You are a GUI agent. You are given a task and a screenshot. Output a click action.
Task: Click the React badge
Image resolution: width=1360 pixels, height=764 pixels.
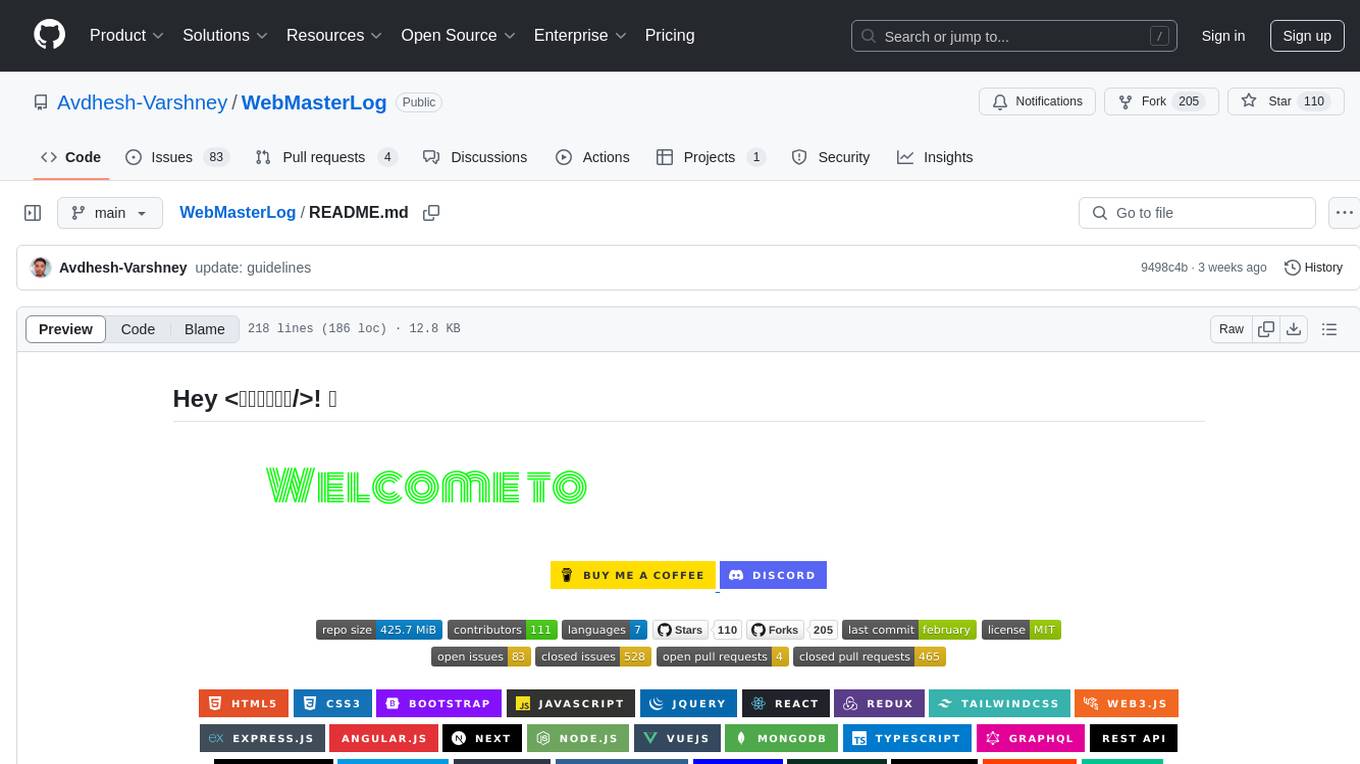coord(786,703)
